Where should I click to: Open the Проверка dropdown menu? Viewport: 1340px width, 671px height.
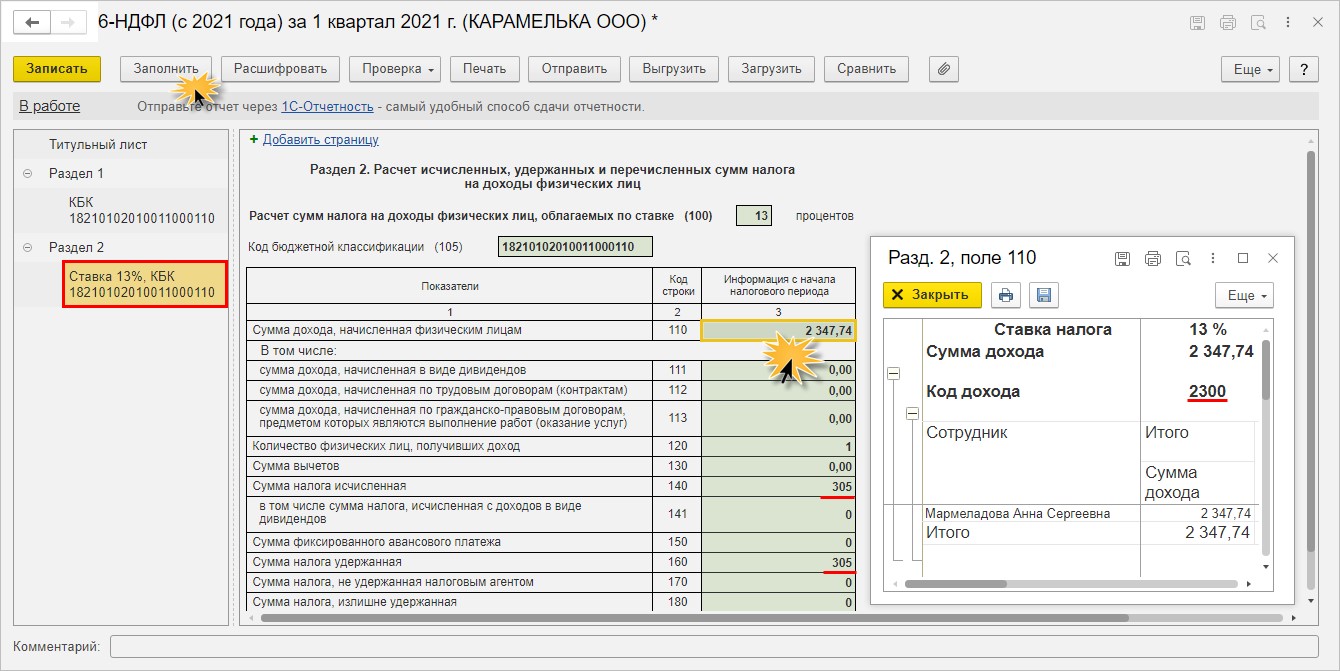tap(395, 69)
